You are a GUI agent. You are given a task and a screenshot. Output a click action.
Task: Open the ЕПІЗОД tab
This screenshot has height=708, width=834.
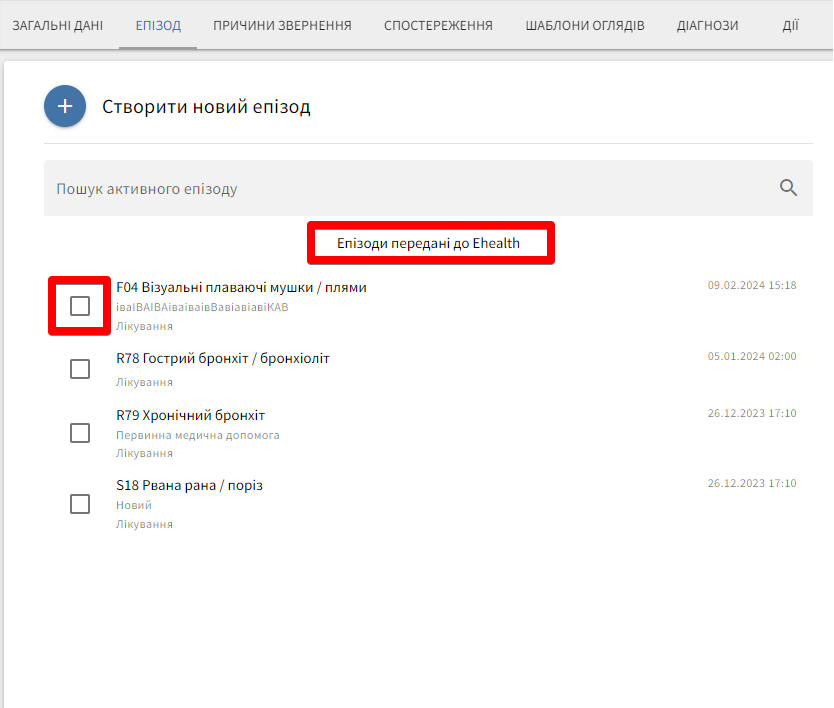coord(158,25)
